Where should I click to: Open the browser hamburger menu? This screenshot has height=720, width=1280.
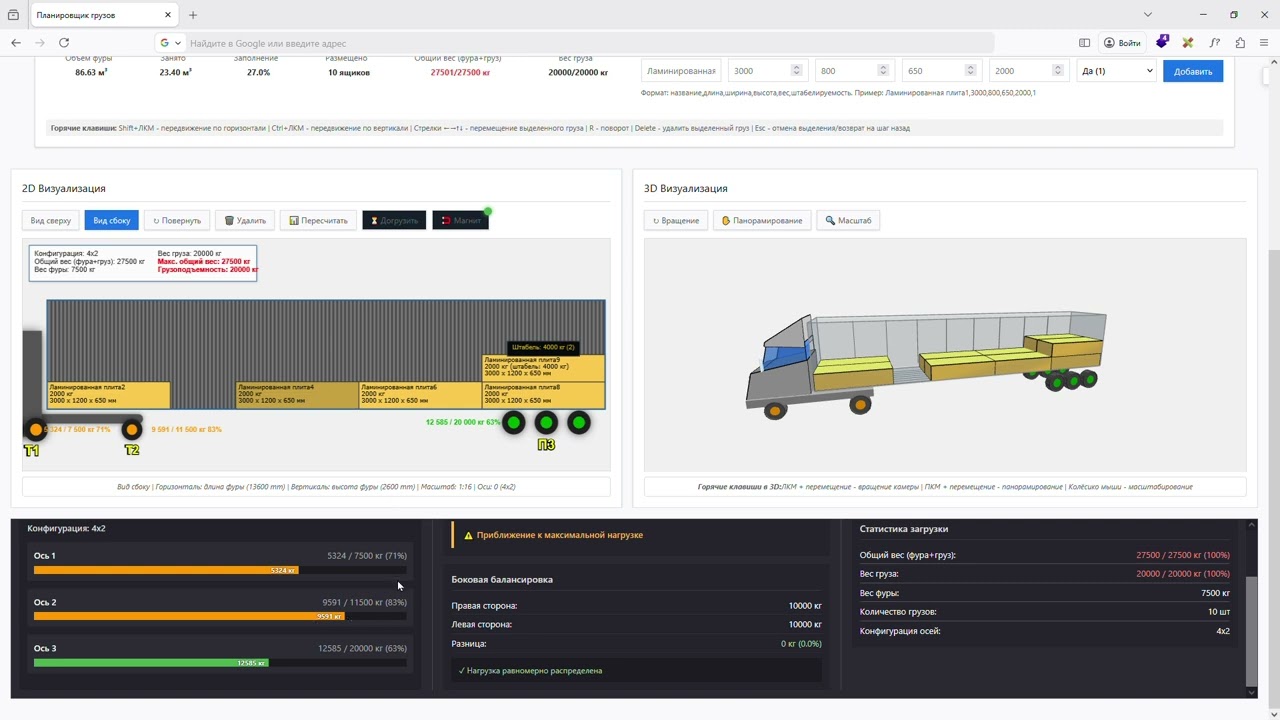click(1265, 43)
